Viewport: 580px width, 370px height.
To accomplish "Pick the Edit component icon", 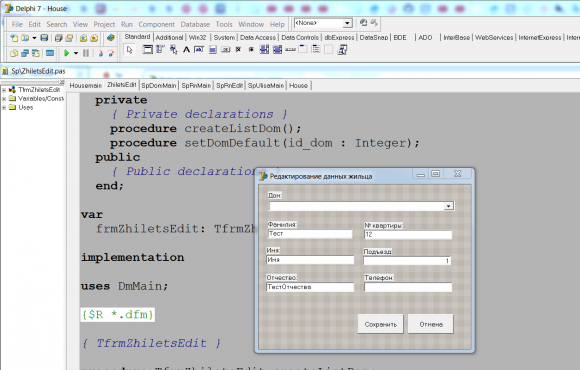I will point(199,50).
